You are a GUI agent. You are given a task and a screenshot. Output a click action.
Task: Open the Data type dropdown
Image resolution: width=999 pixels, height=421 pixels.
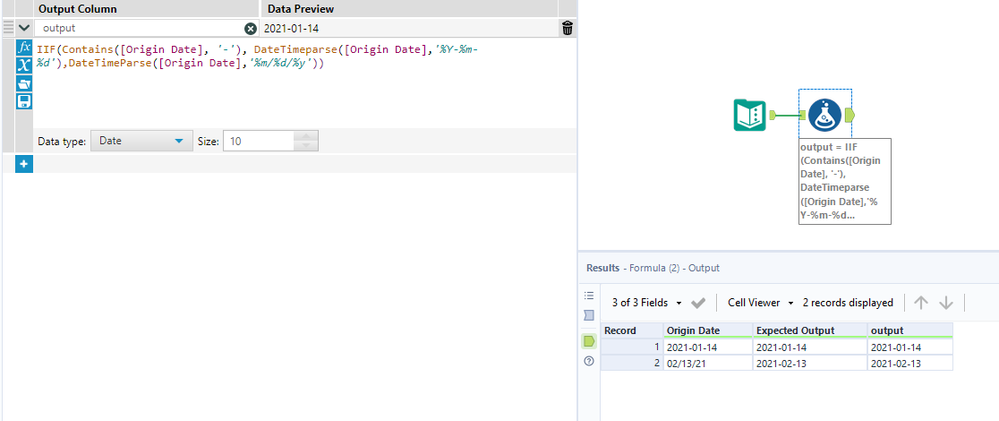pos(141,141)
